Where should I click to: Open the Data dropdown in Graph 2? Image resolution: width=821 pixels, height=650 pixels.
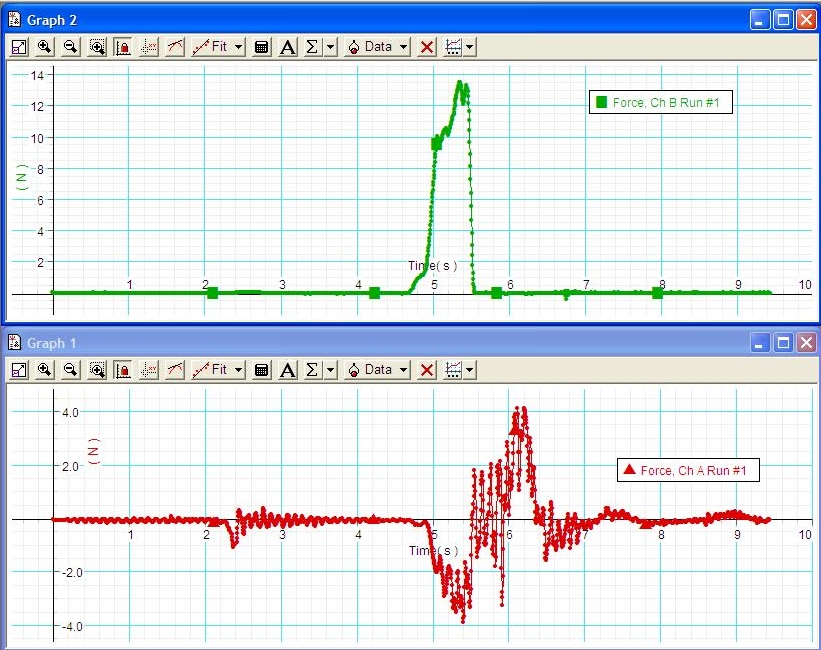[377, 47]
